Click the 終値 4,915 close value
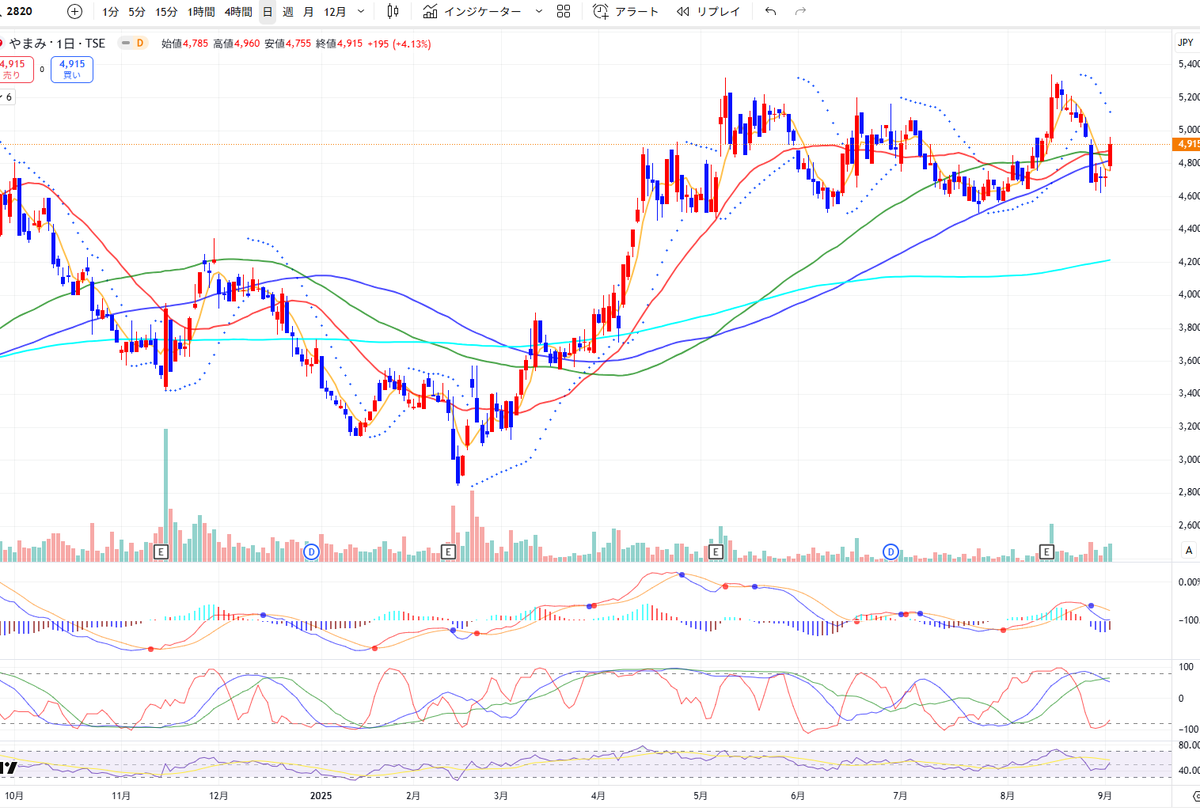Viewport: 1200px width, 811px height. [x=339, y=43]
